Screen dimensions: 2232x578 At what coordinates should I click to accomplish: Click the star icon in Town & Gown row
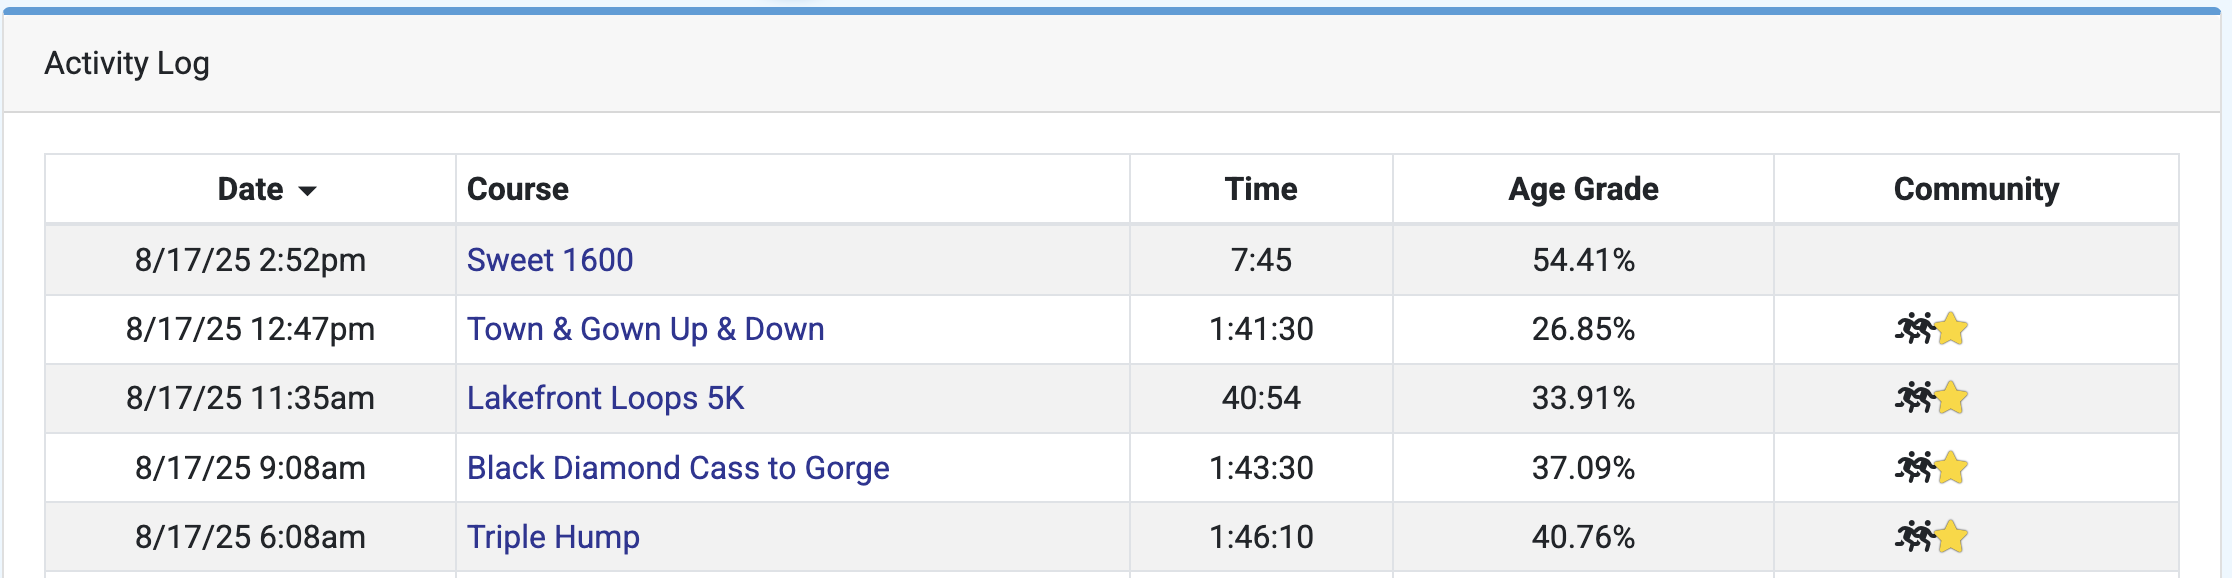coord(1951,329)
